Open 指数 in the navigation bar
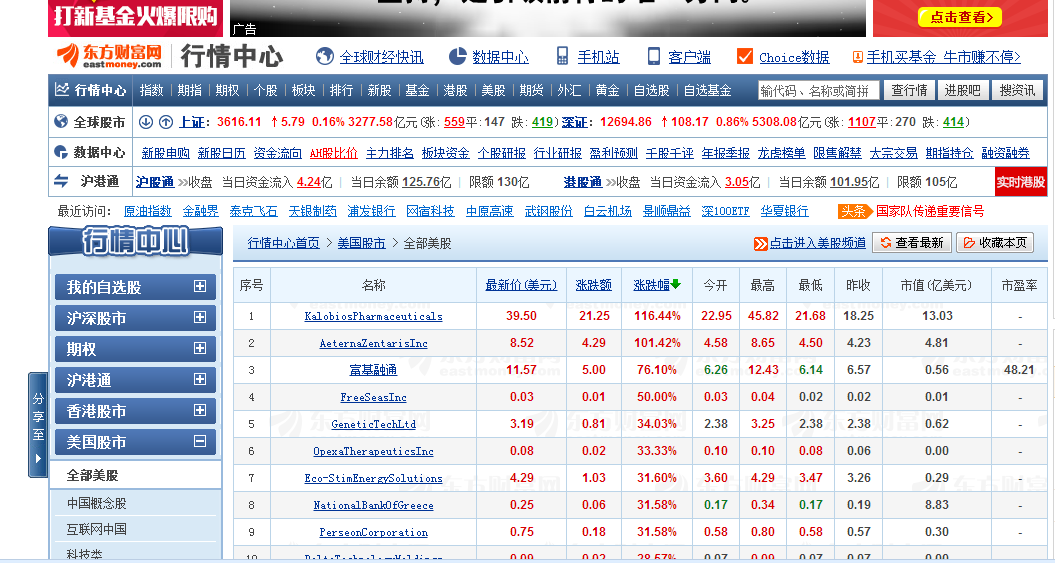This screenshot has width=1055, height=563. click(x=151, y=90)
